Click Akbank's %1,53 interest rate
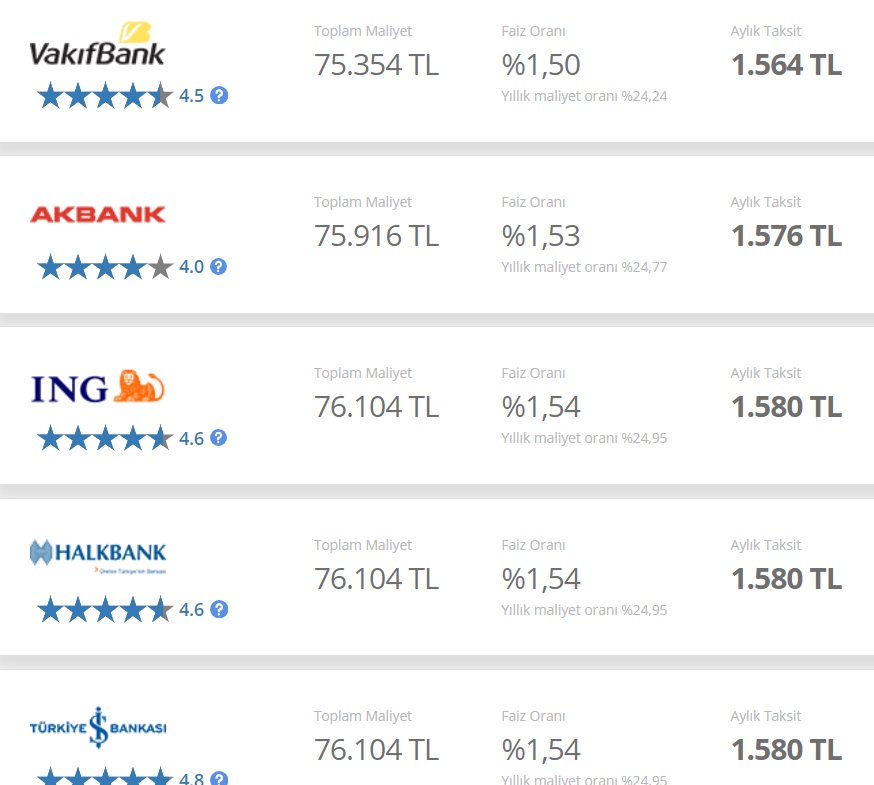The image size is (874, 785). [541, 236]
